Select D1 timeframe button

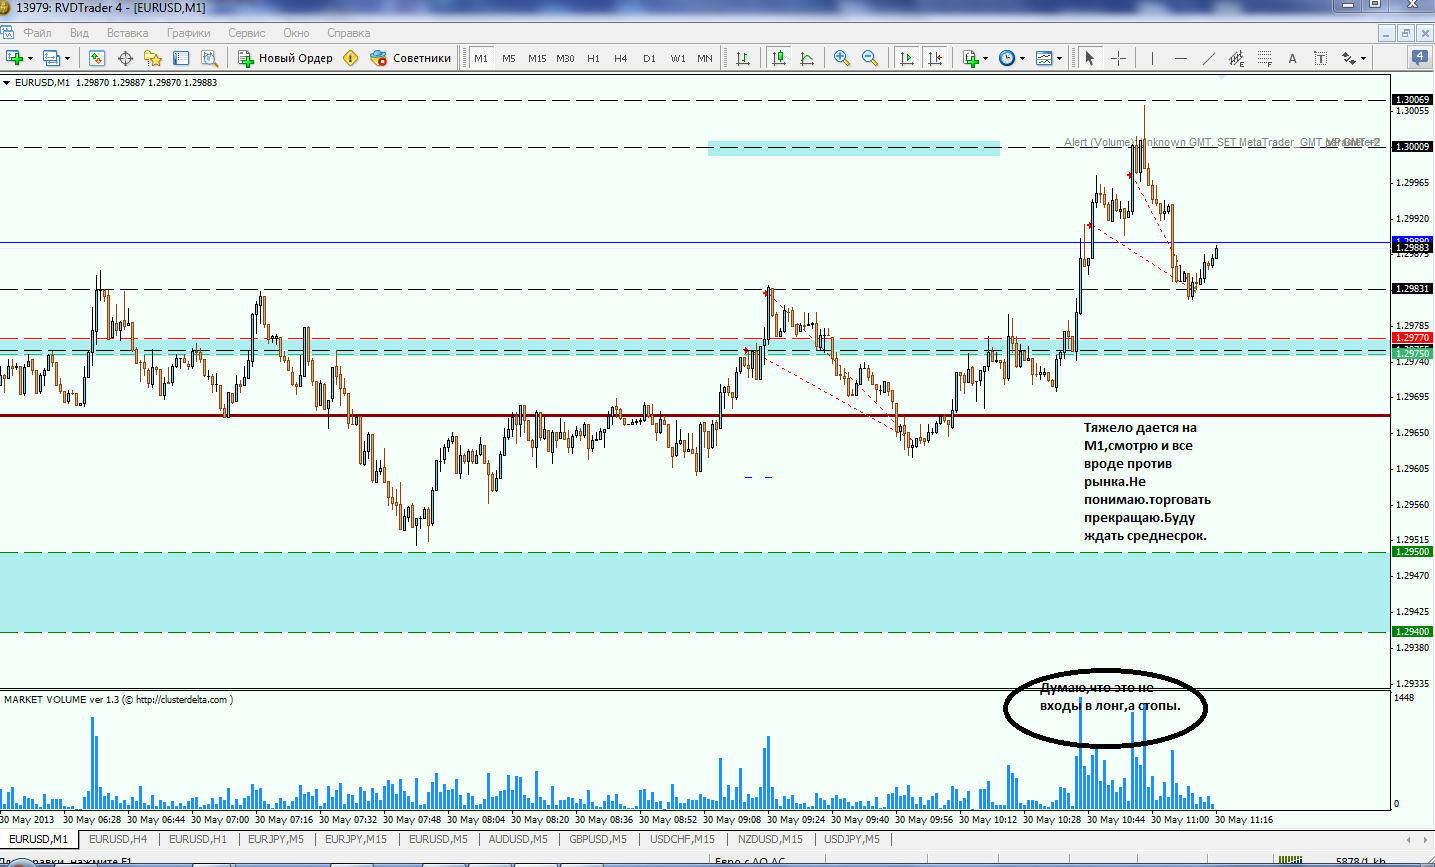coord(649,58)
